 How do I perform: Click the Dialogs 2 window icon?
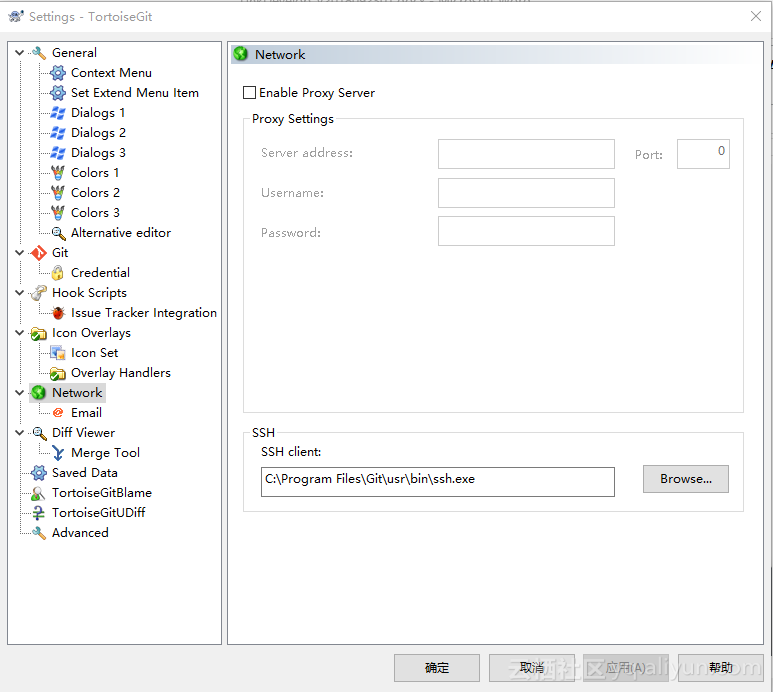(58, 133)
